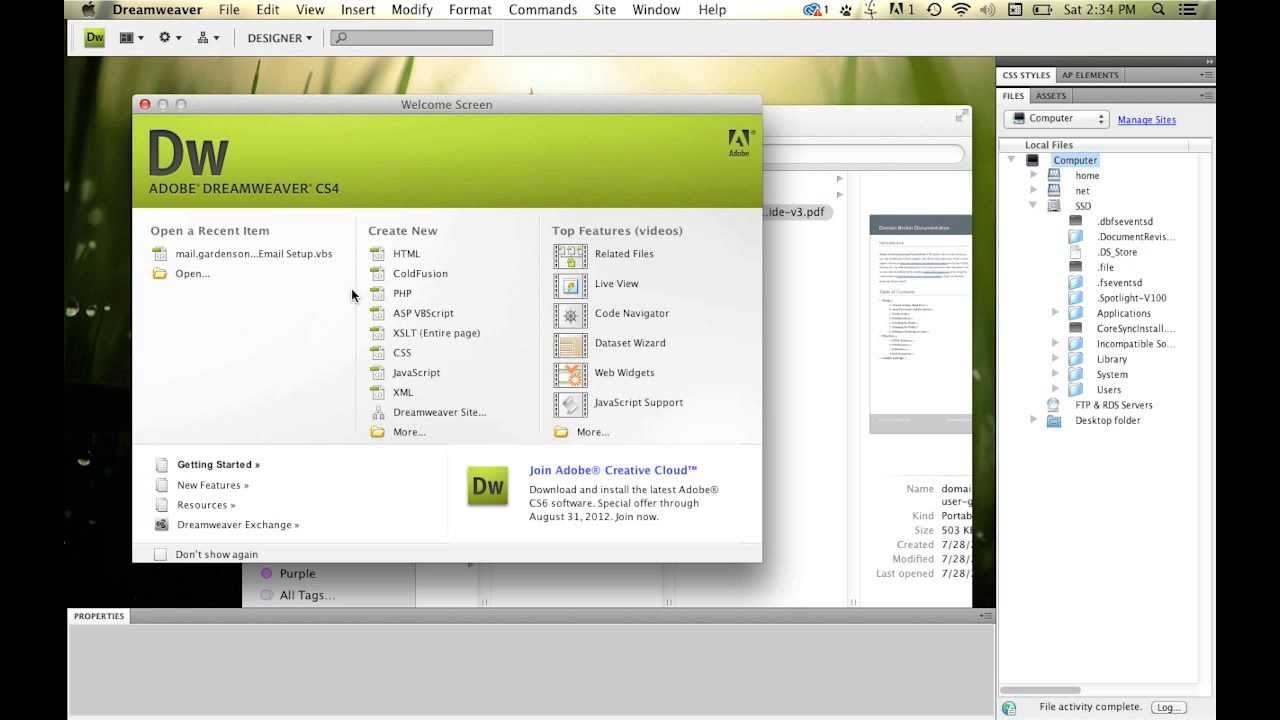Viewport: 1280px width, 720px height.
Task: Open the Computer site dropdown
Action: click(1056, 119)
